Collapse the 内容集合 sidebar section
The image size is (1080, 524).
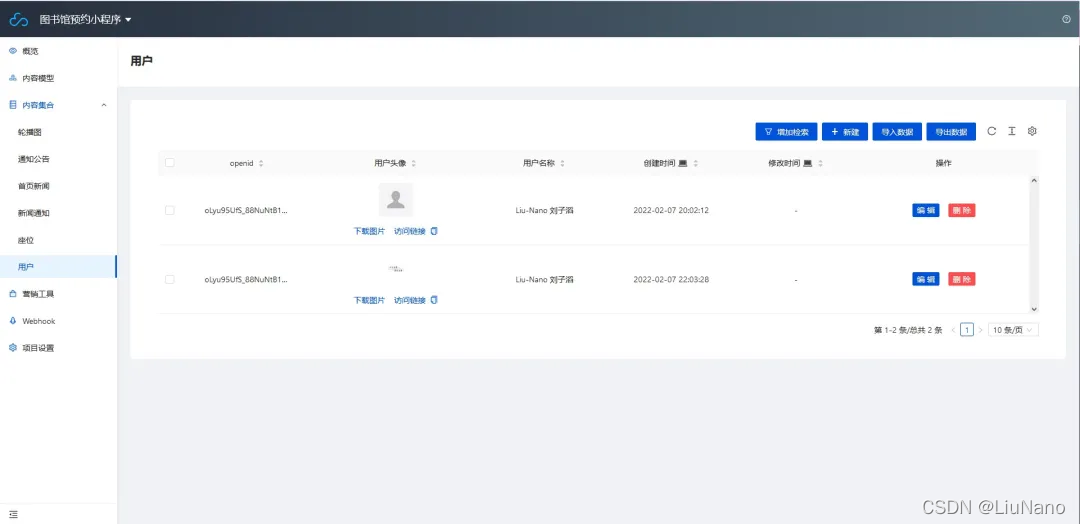click(x=104, y=105)
